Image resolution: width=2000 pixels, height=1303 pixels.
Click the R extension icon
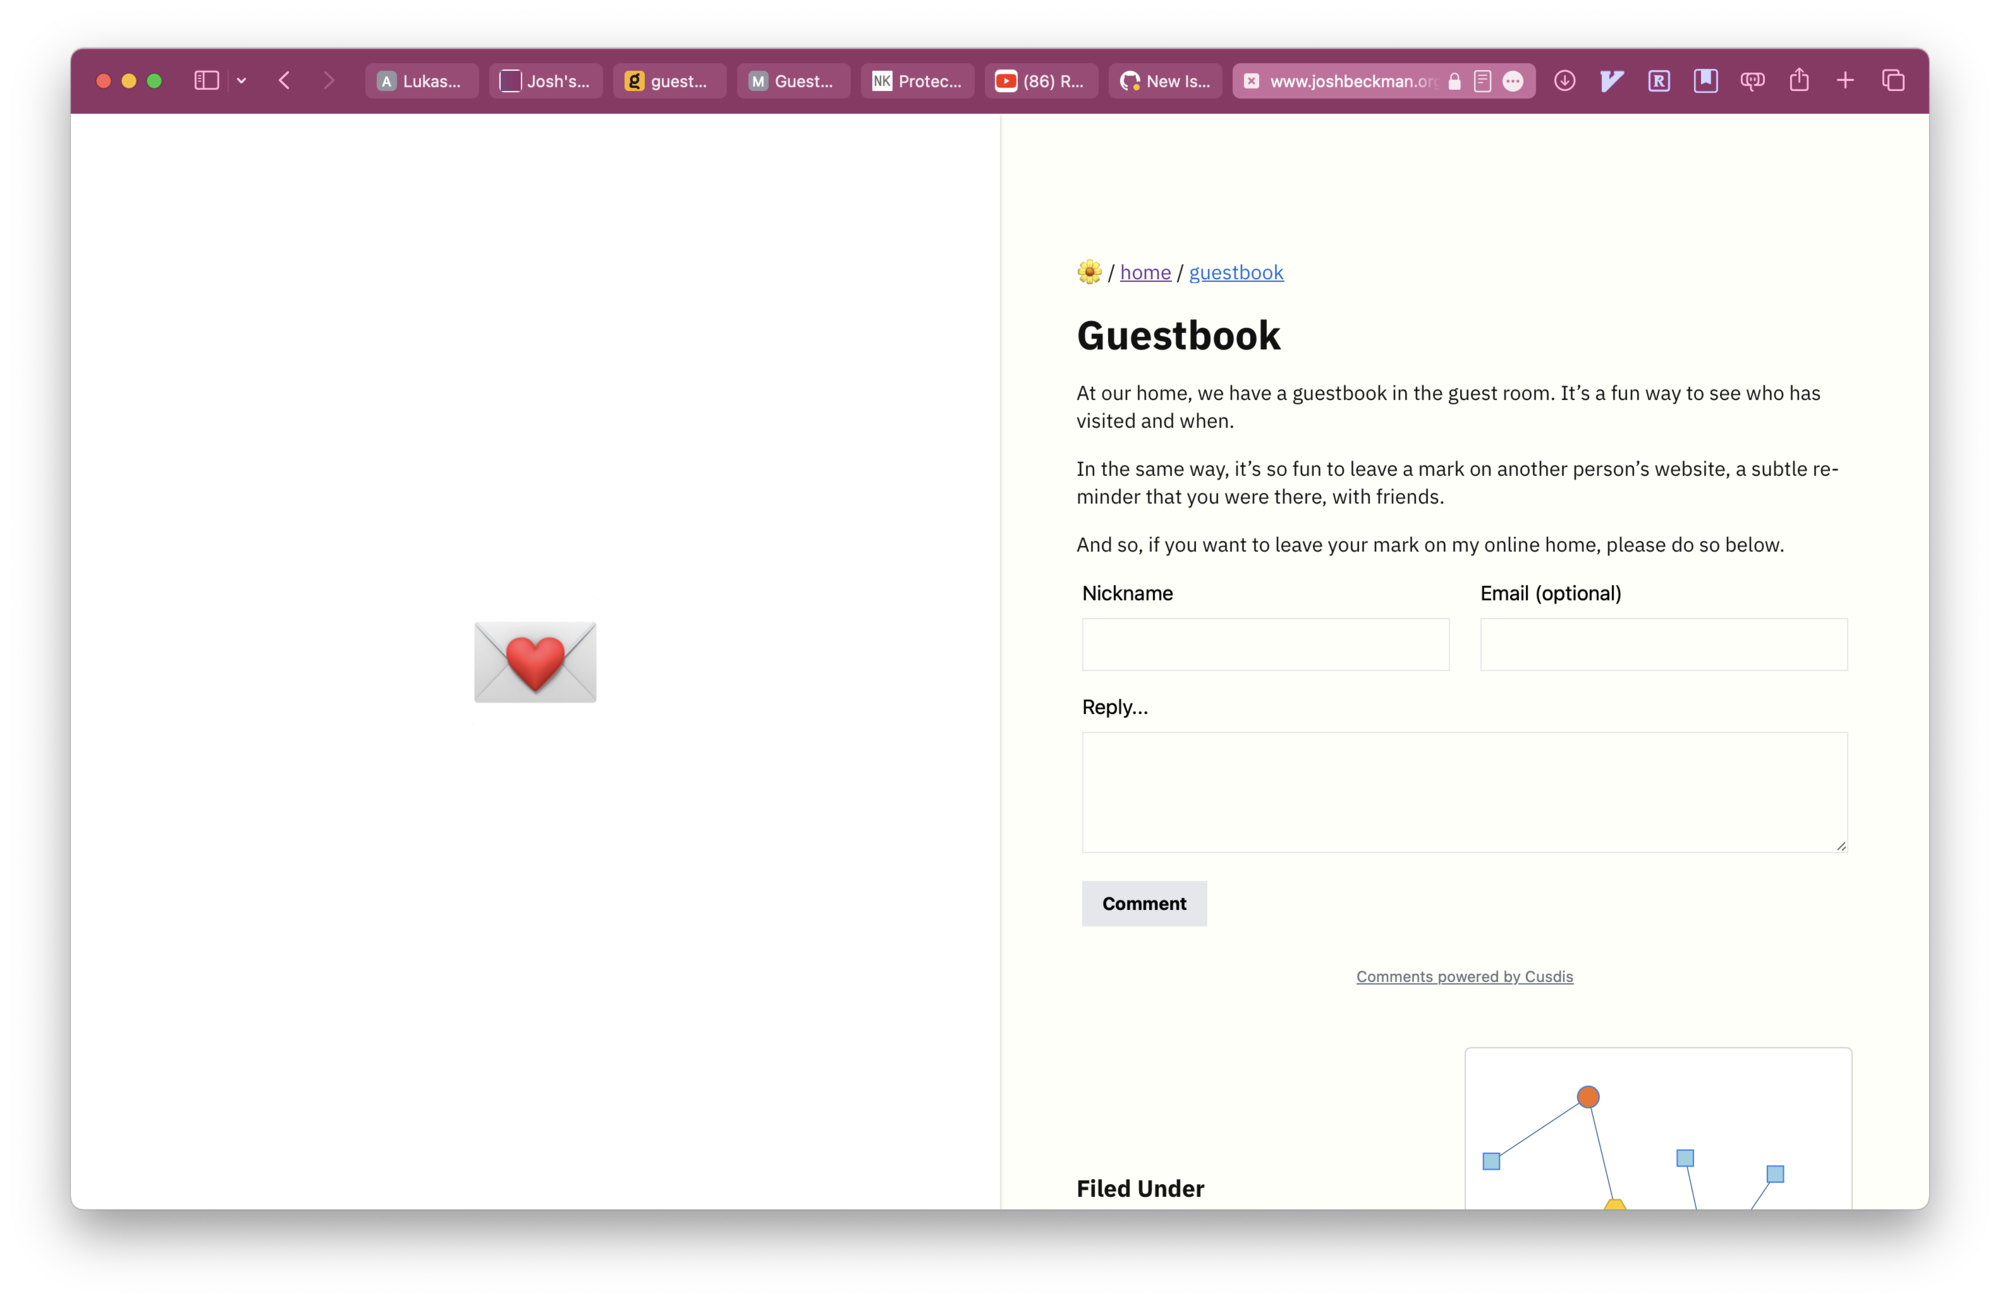[x=1658, y=81]
